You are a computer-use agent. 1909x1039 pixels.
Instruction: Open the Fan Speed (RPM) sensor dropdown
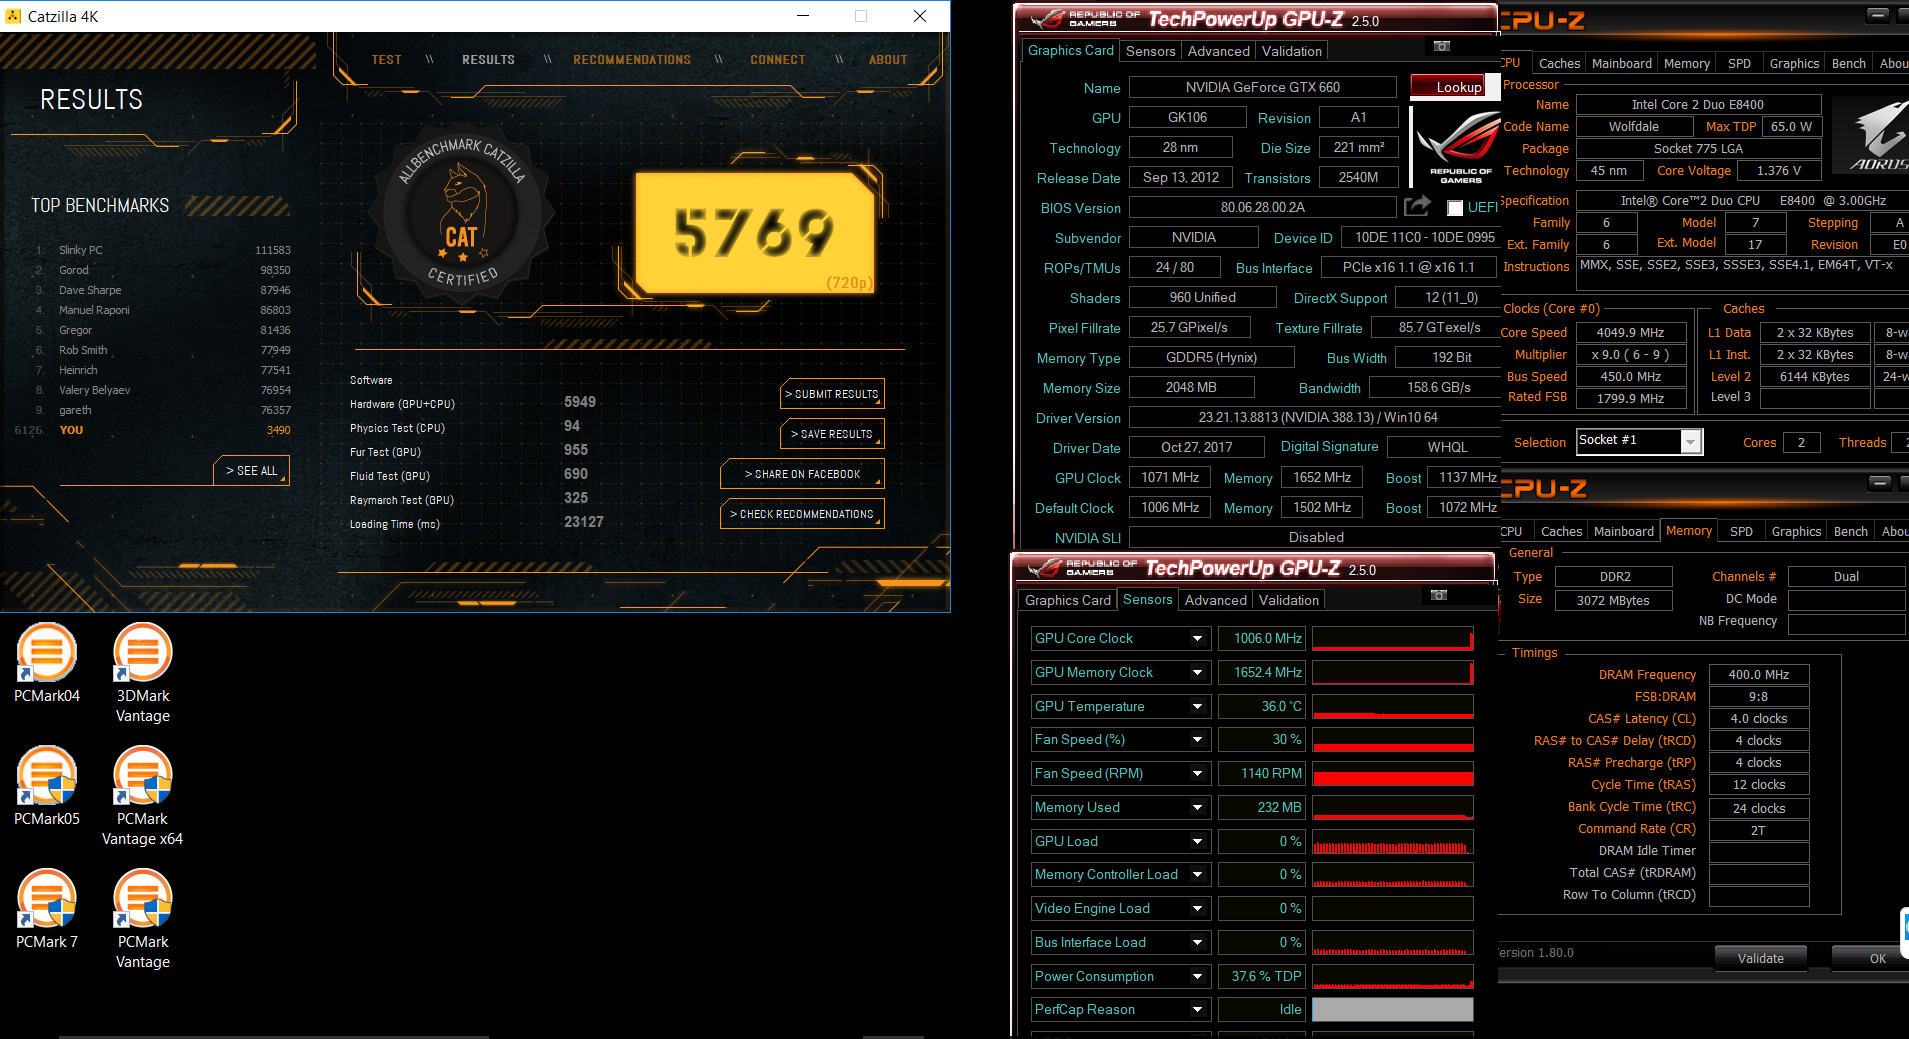coord(1197,774)
